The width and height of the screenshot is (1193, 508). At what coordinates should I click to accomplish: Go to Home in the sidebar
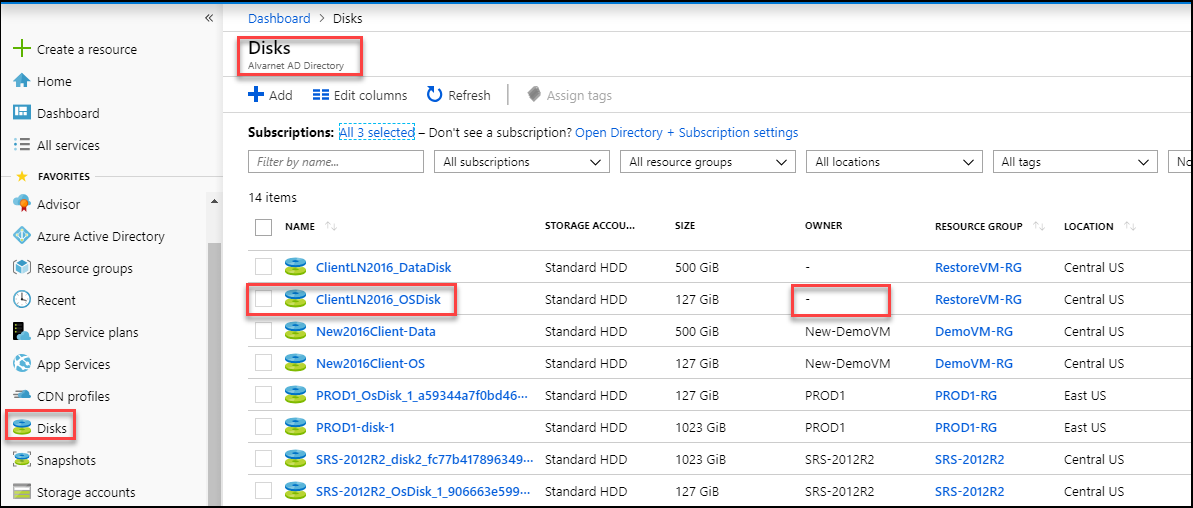[x=54, y=81]
